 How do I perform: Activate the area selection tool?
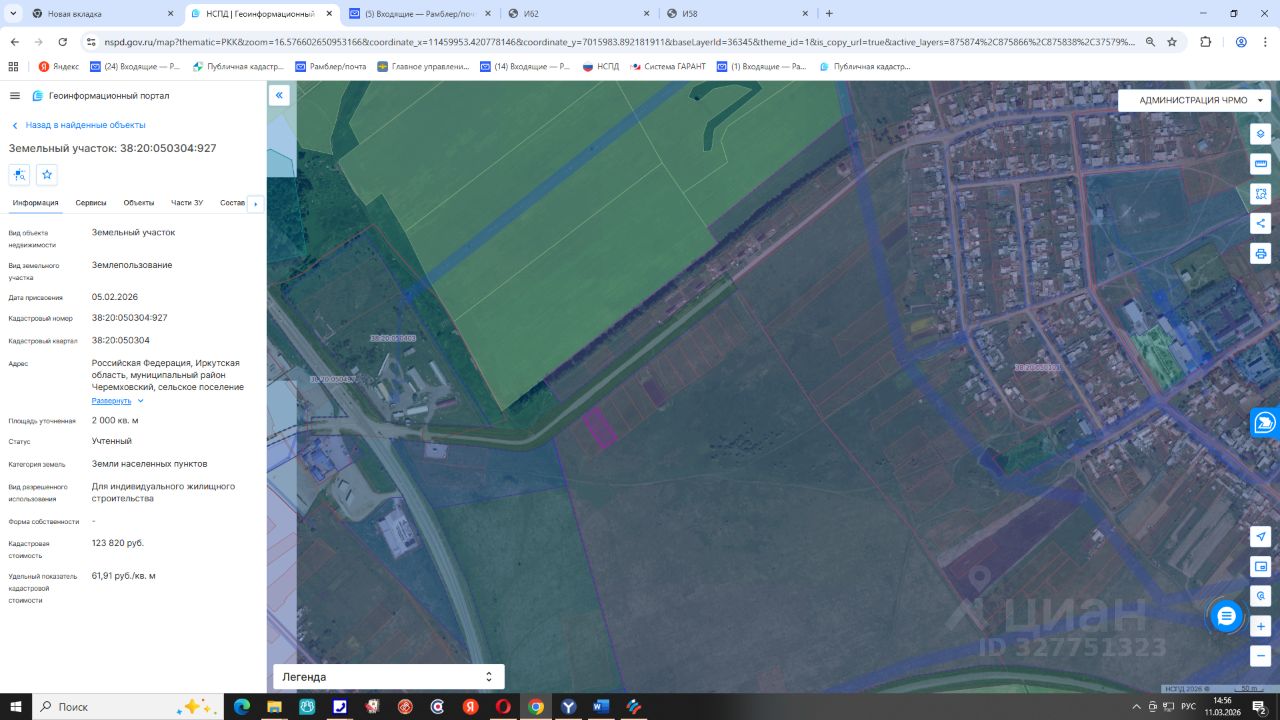coord(1260,194)
